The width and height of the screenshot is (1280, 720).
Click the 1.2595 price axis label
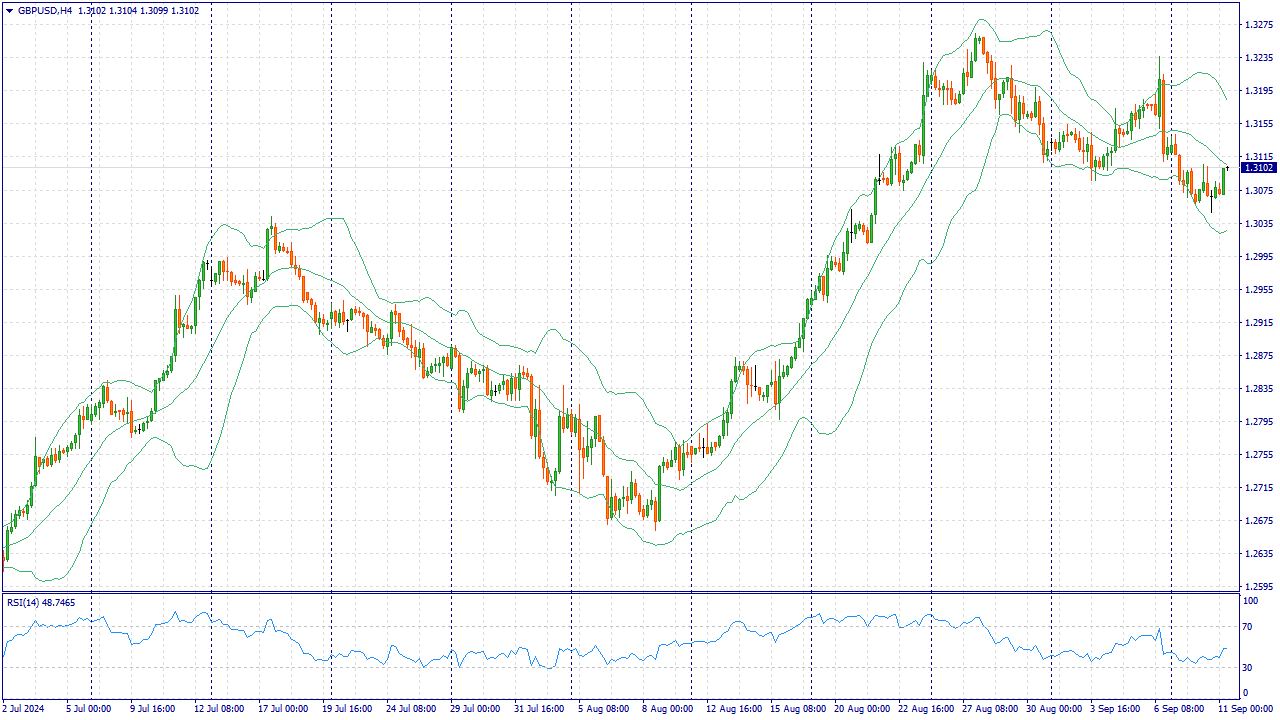(x=1257, y=586)
